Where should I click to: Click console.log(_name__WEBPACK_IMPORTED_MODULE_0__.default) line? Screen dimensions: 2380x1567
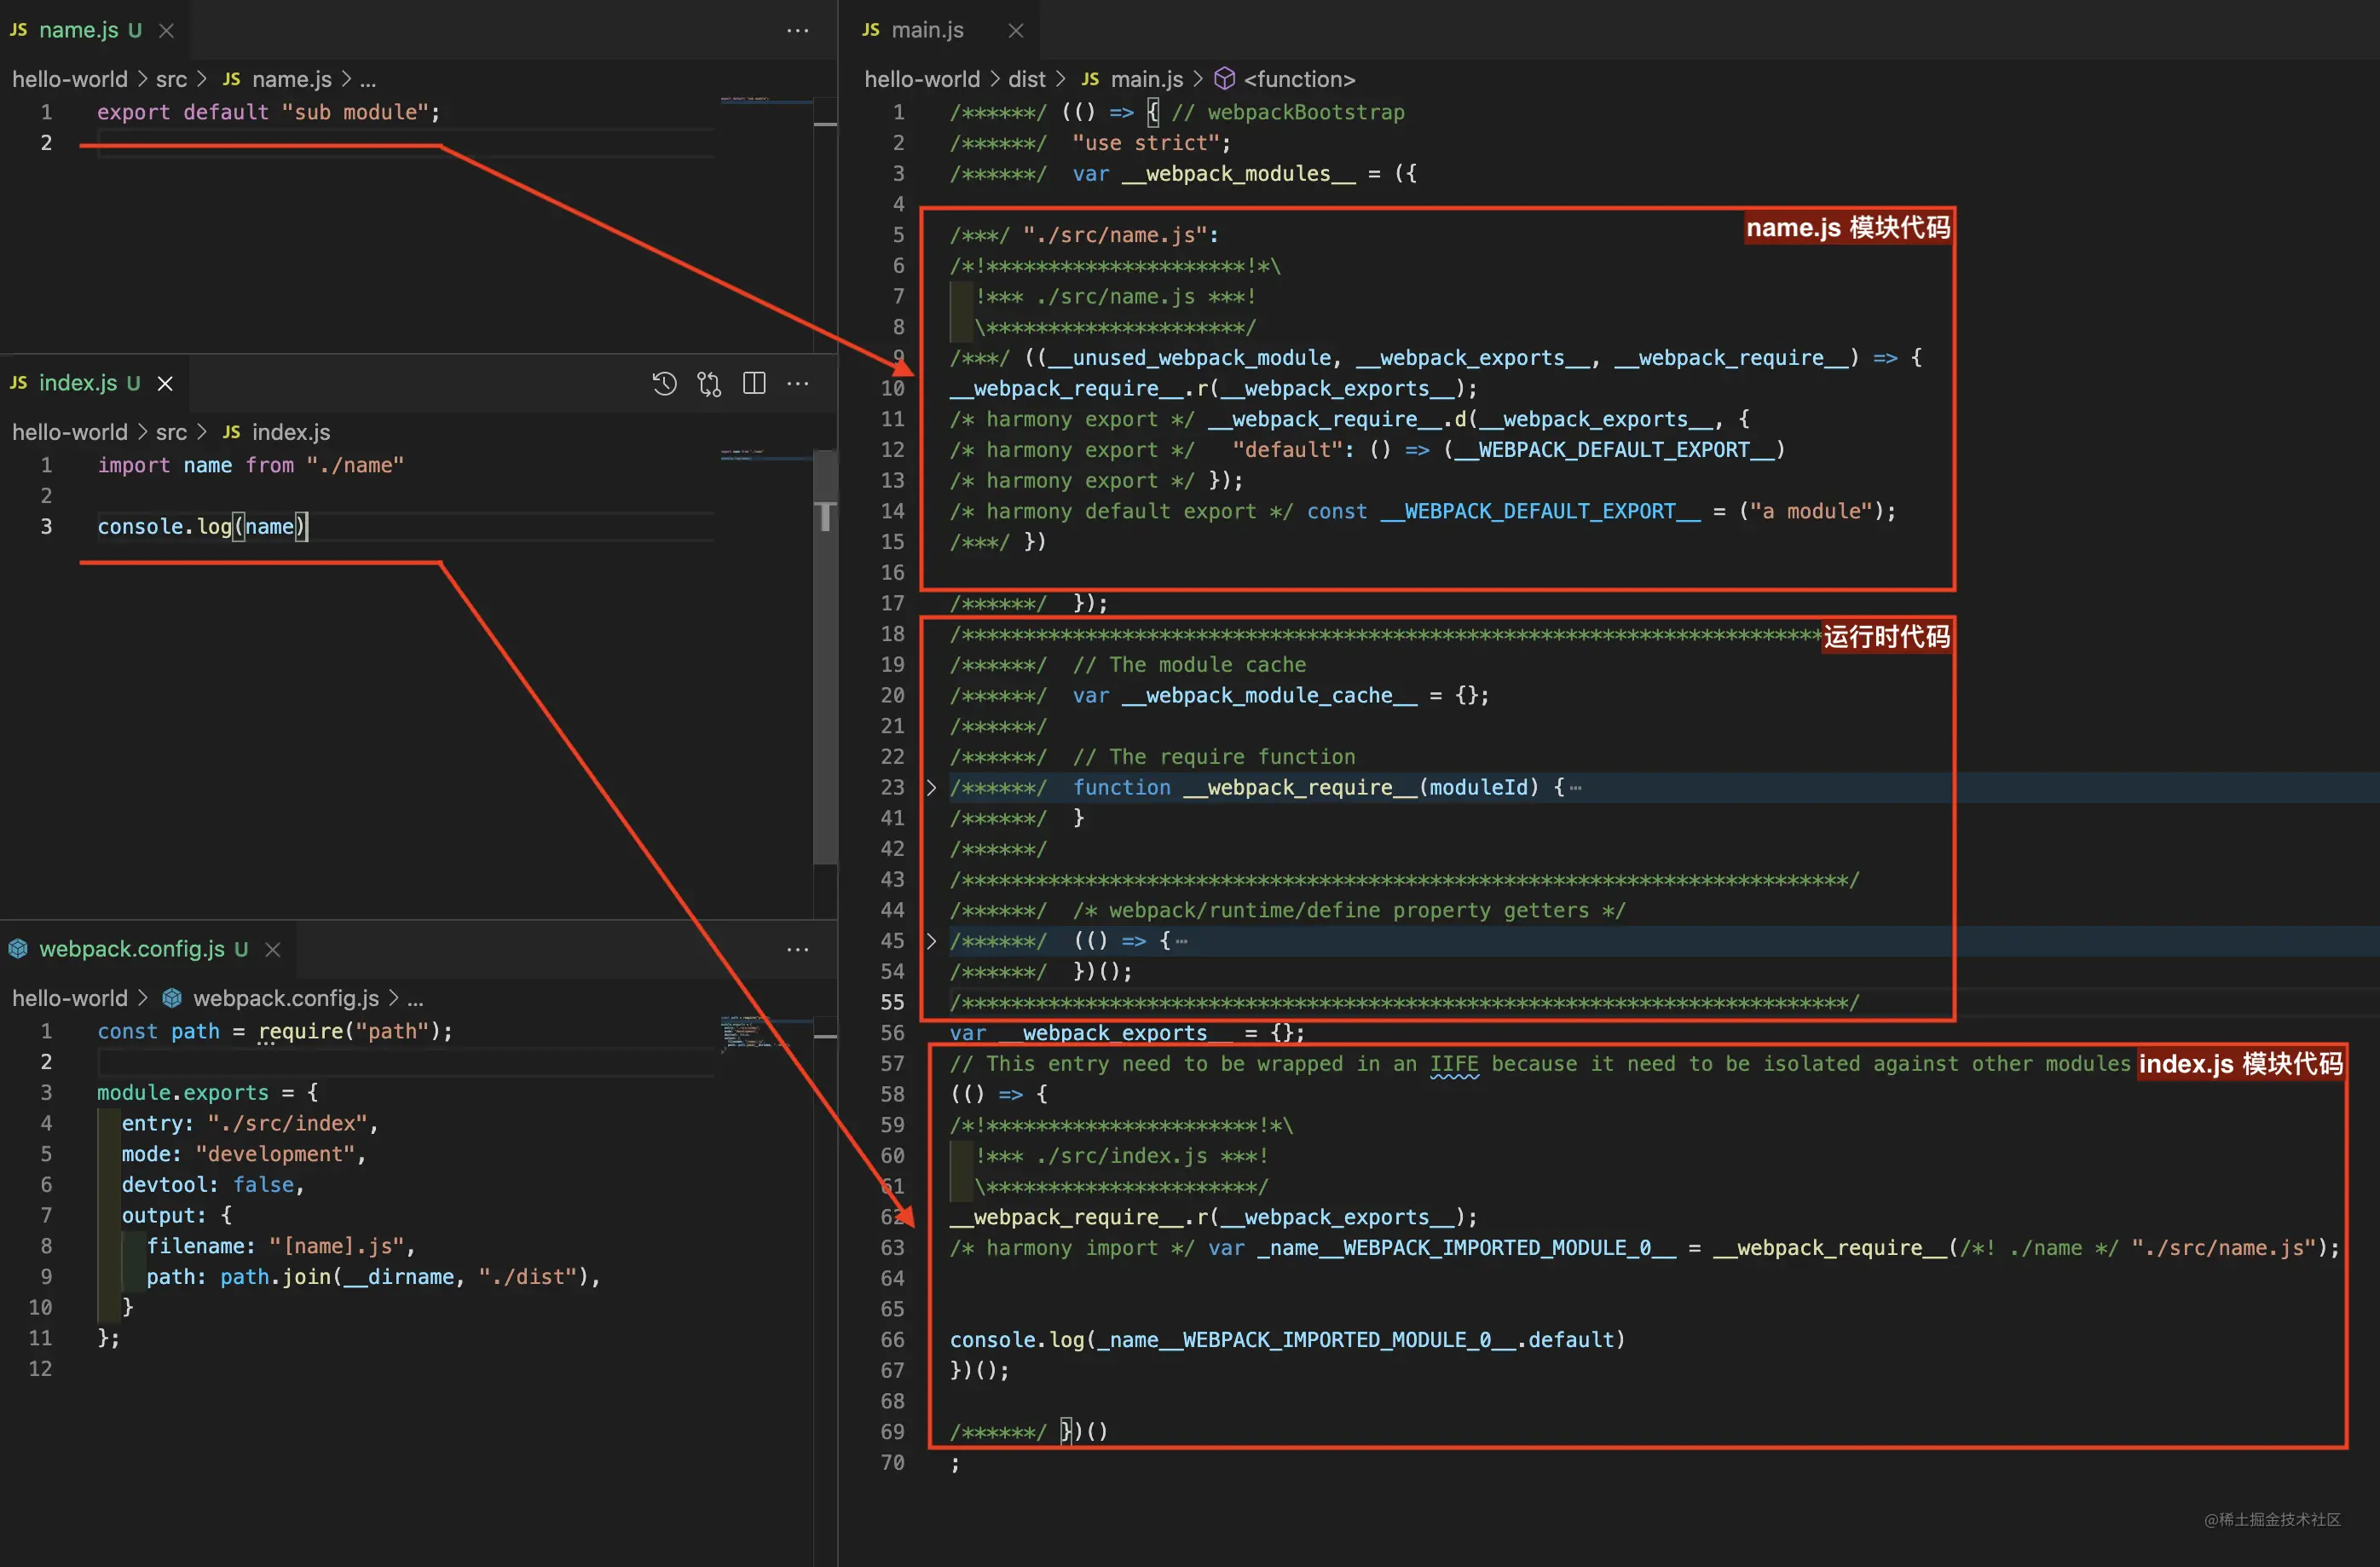[x=1287, y=1339]
